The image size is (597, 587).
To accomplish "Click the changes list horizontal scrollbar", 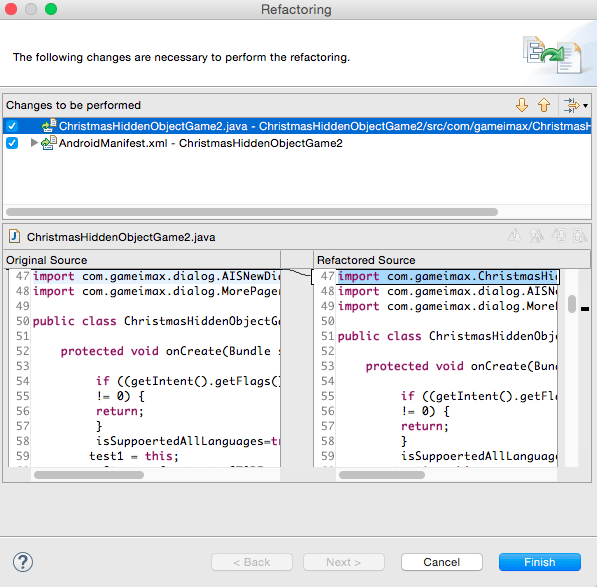I will [x=252, y=212].
